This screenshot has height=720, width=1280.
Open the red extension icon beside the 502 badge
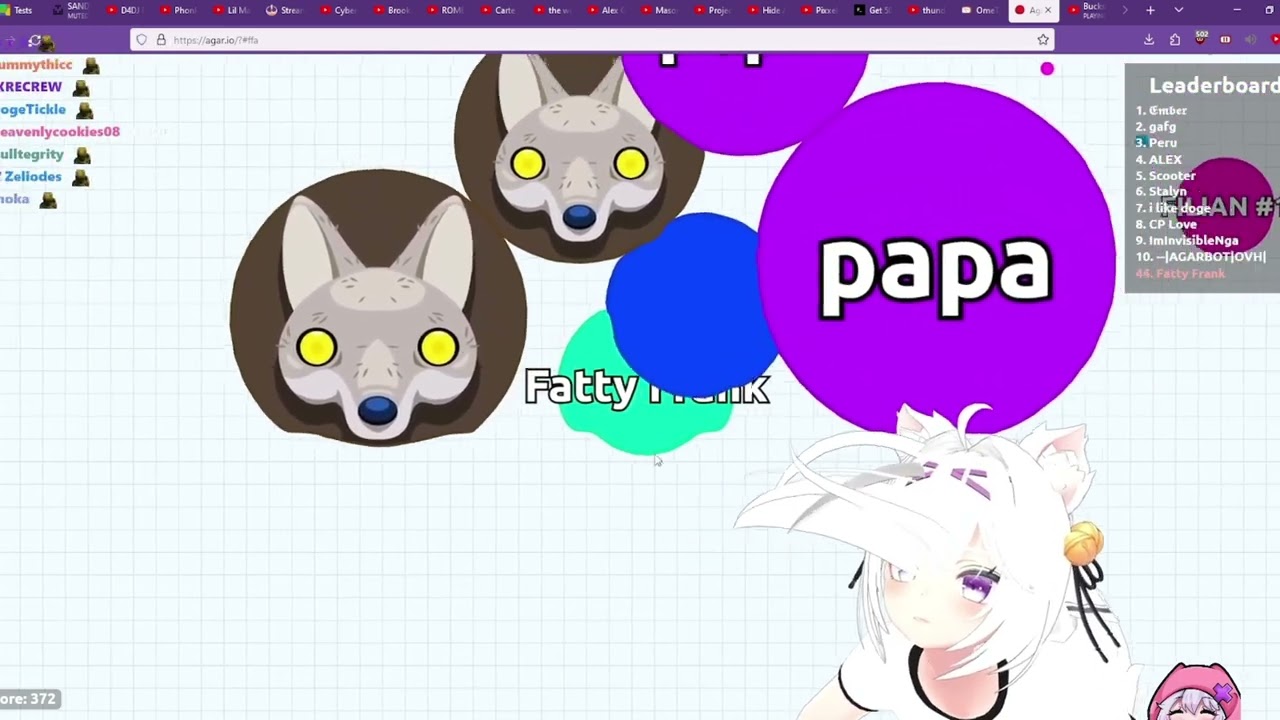[1225, 40]
